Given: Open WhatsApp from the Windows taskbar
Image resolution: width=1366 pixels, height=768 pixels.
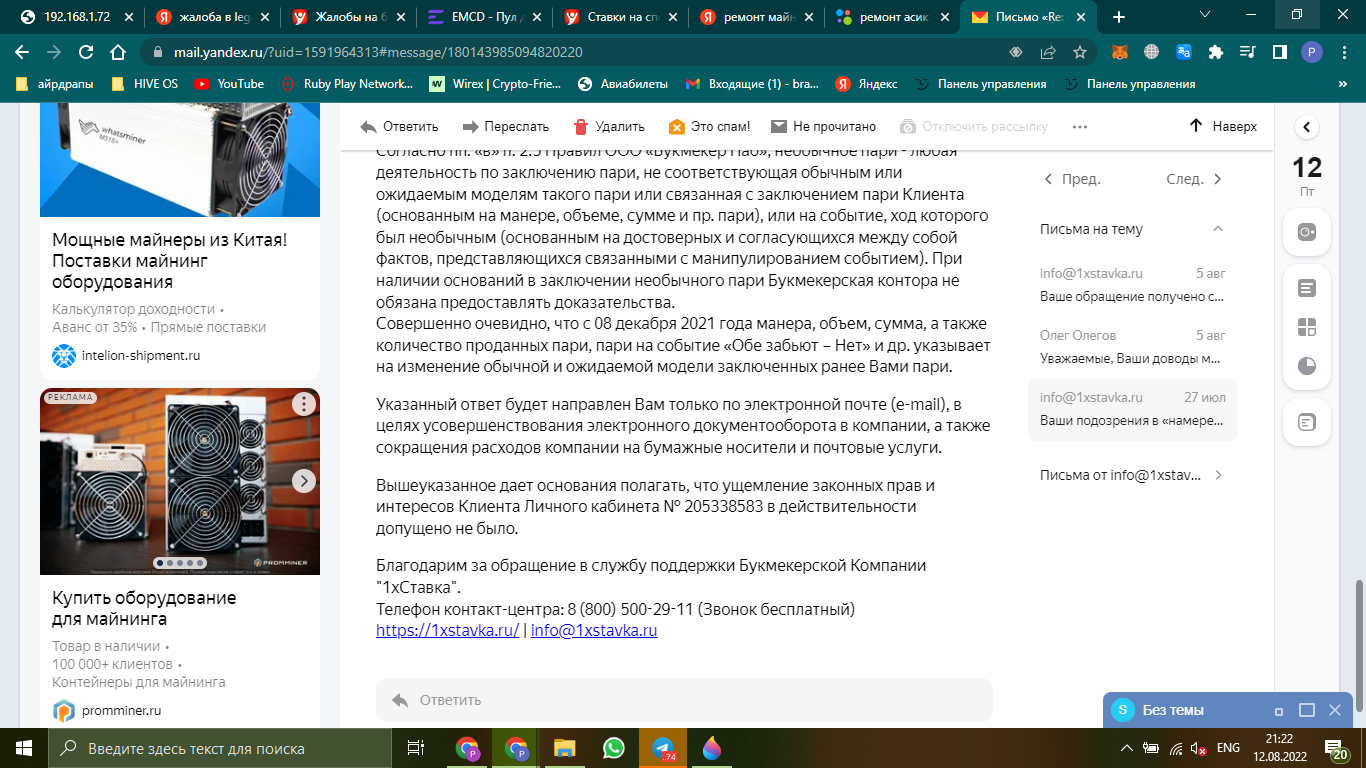Looking at the screenshot, I should point(613,748).
